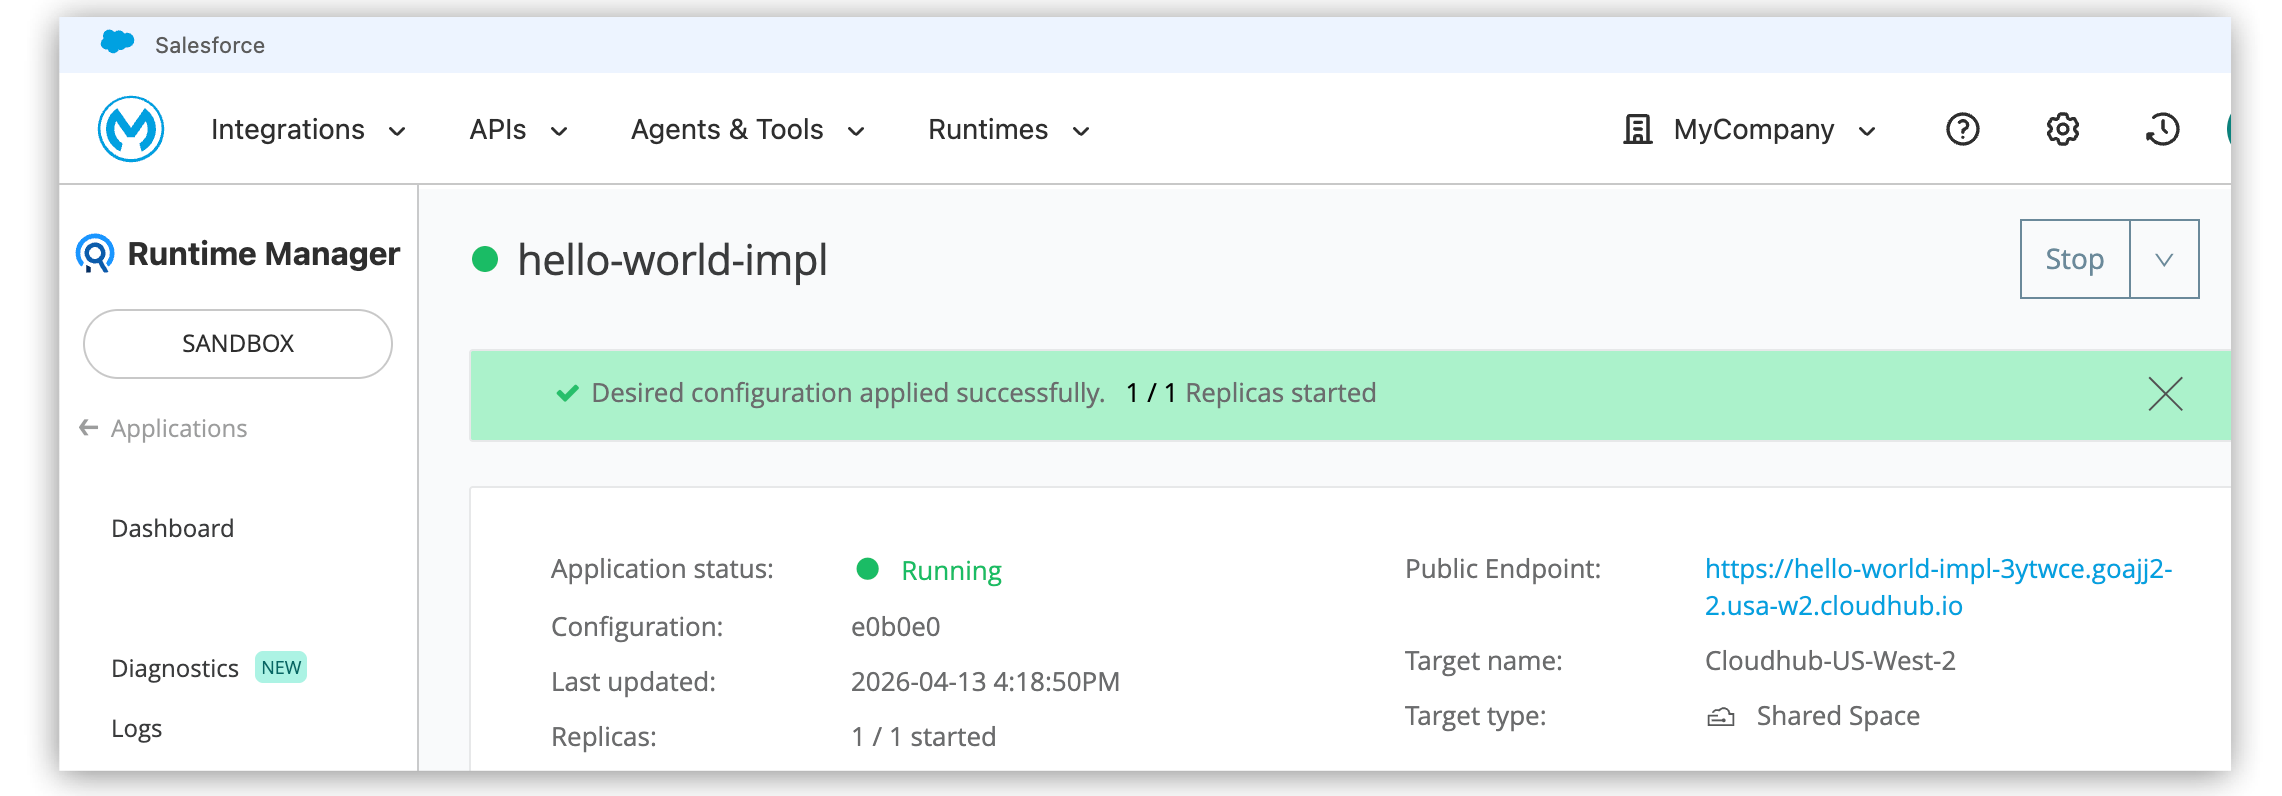This screenshot has width=2282, height=796.
Task: Expand the Integrations menu
Action: 308,130
